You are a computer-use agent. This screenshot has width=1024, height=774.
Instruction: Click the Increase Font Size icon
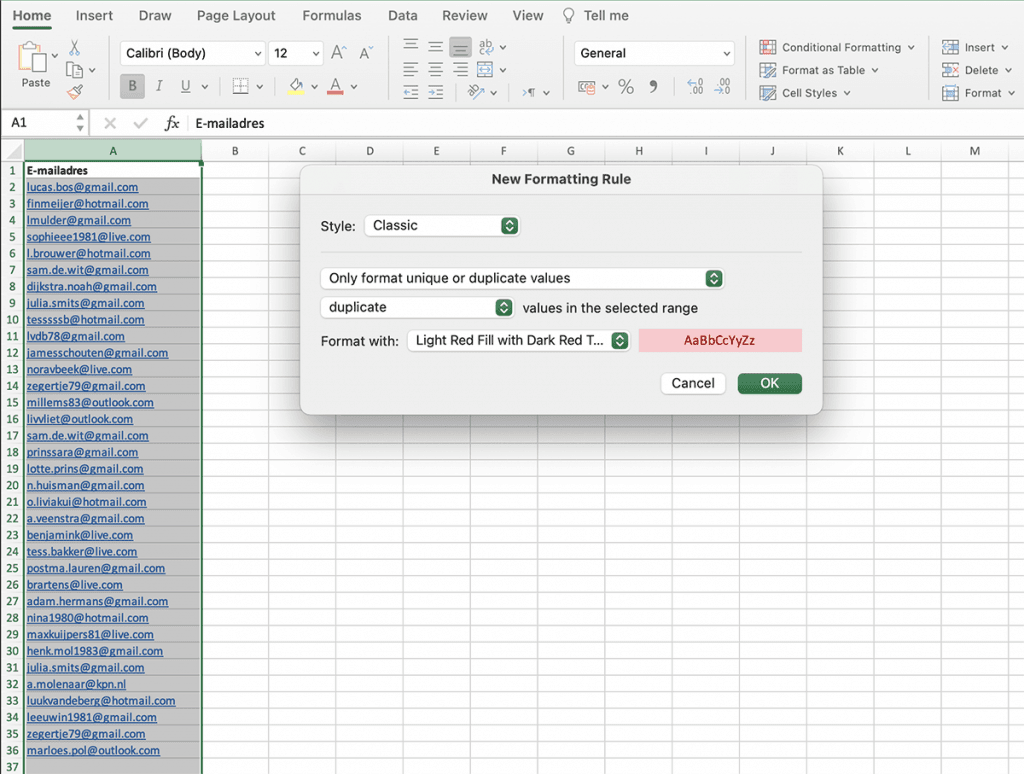[x=339, y=53]
